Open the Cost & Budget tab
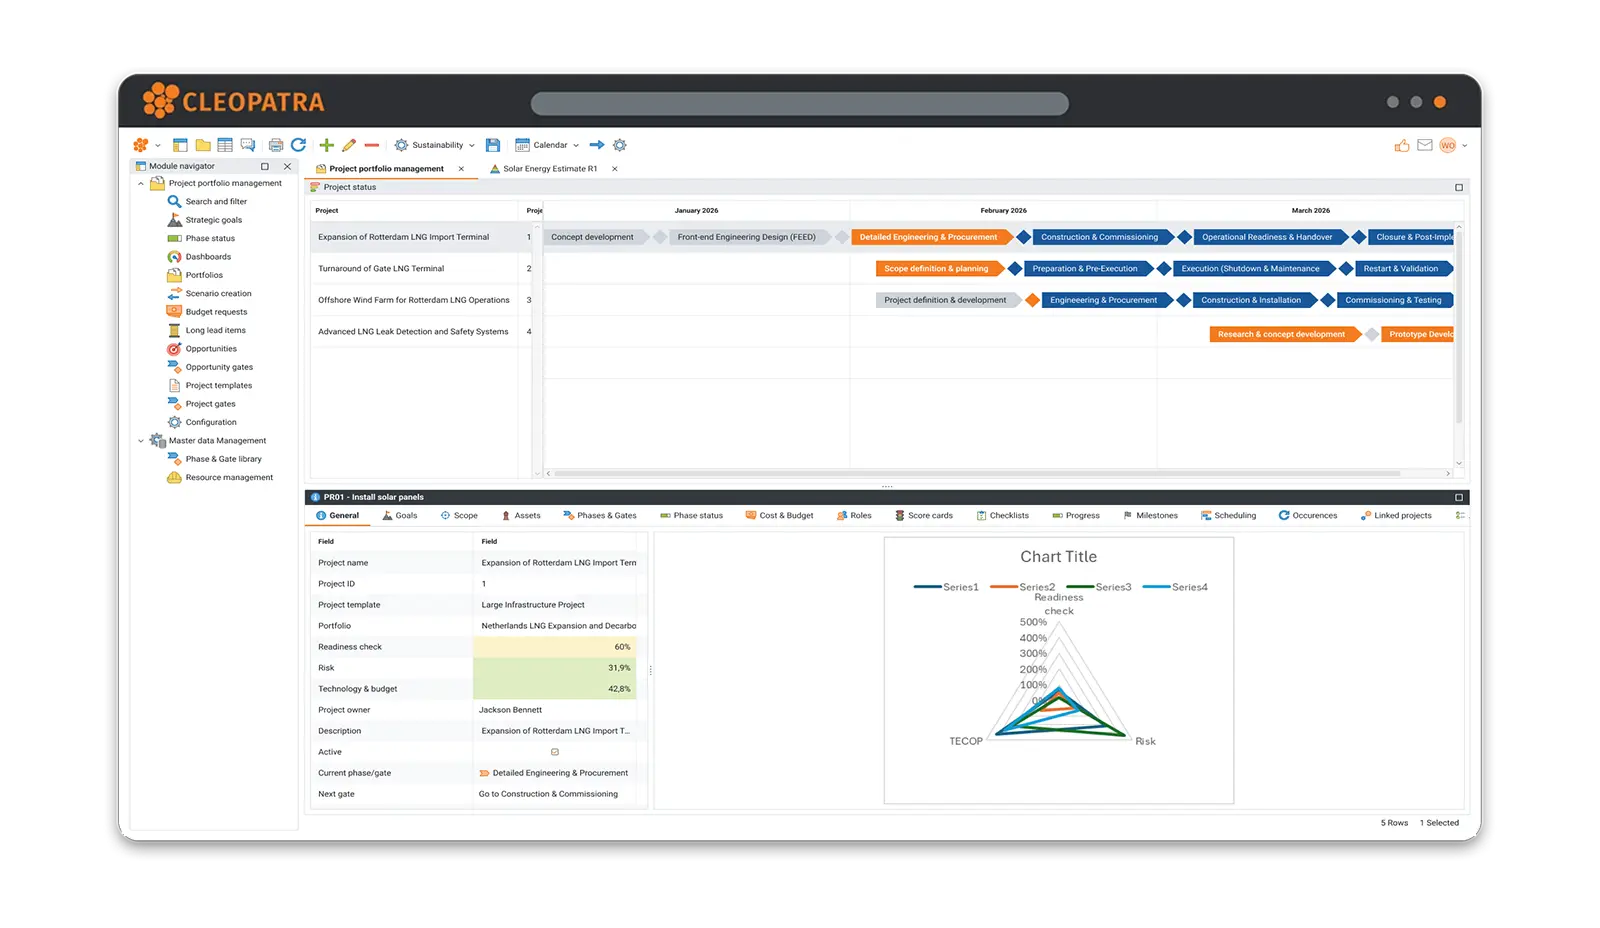Viewport: 1600px width, 928px height. click(779, 516)
